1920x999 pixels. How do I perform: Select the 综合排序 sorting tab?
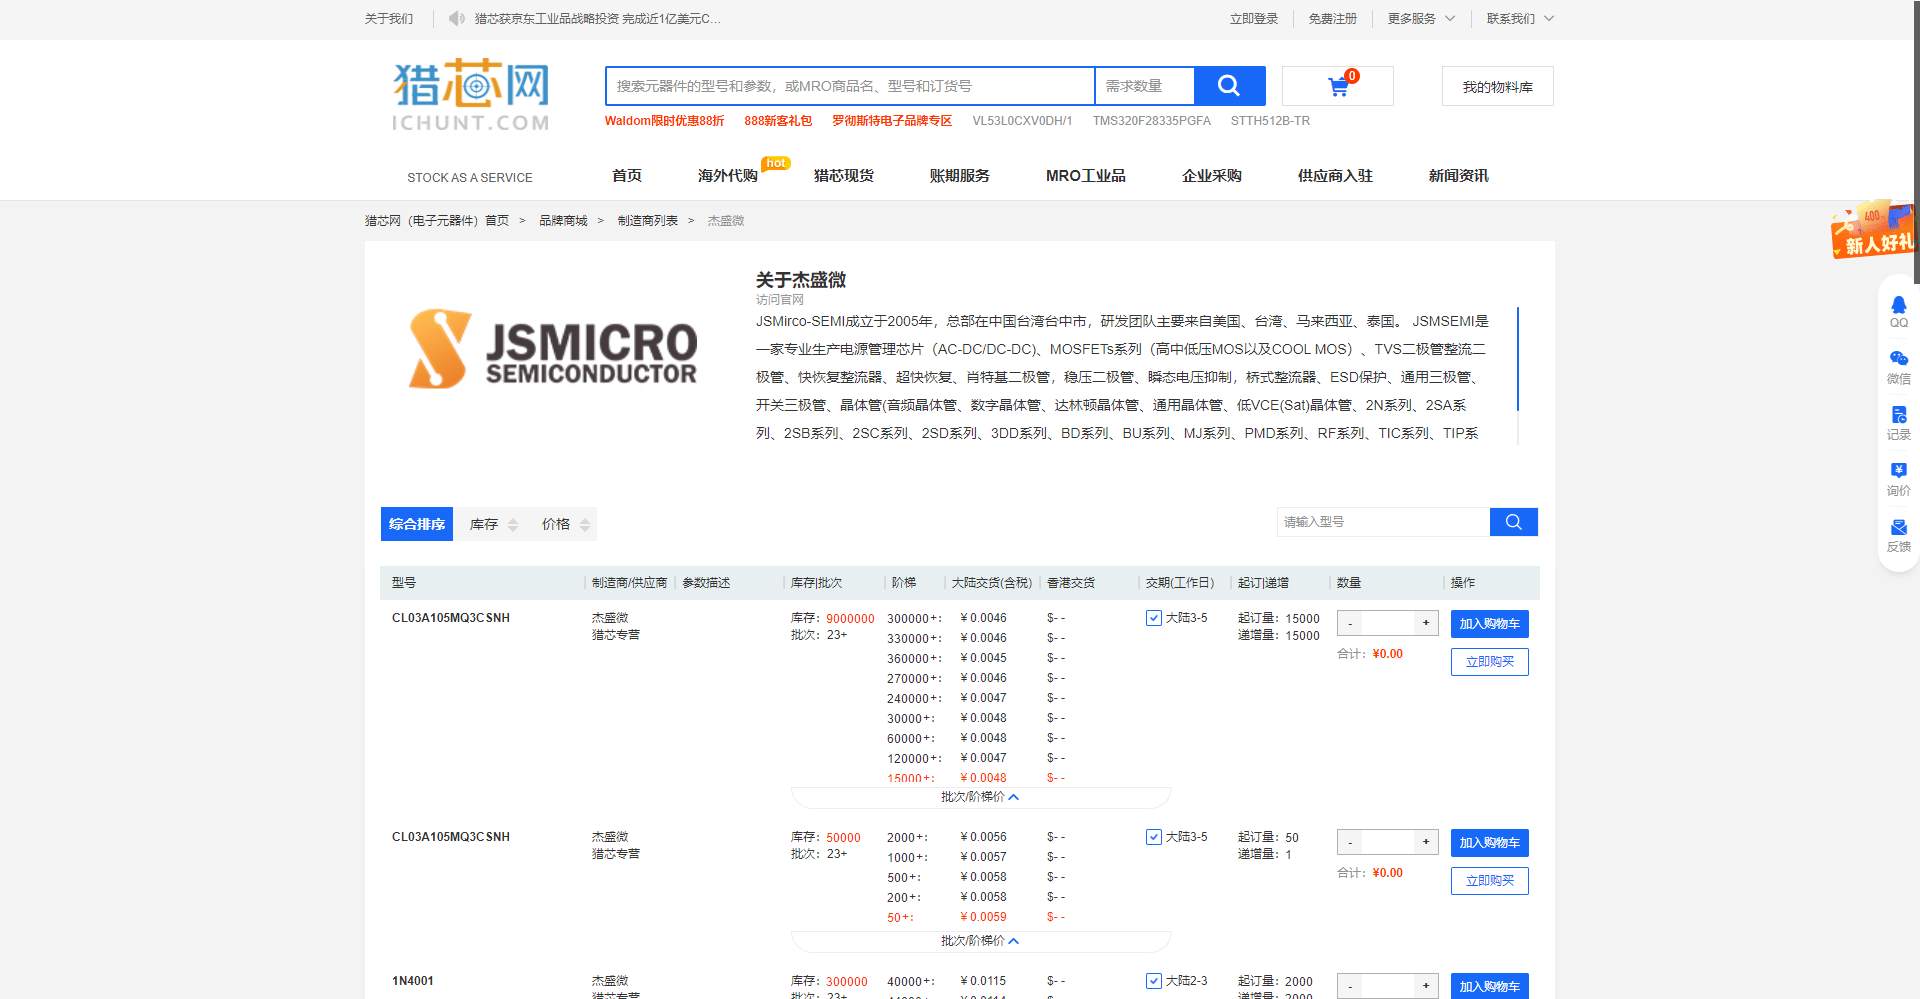(417, 524)
